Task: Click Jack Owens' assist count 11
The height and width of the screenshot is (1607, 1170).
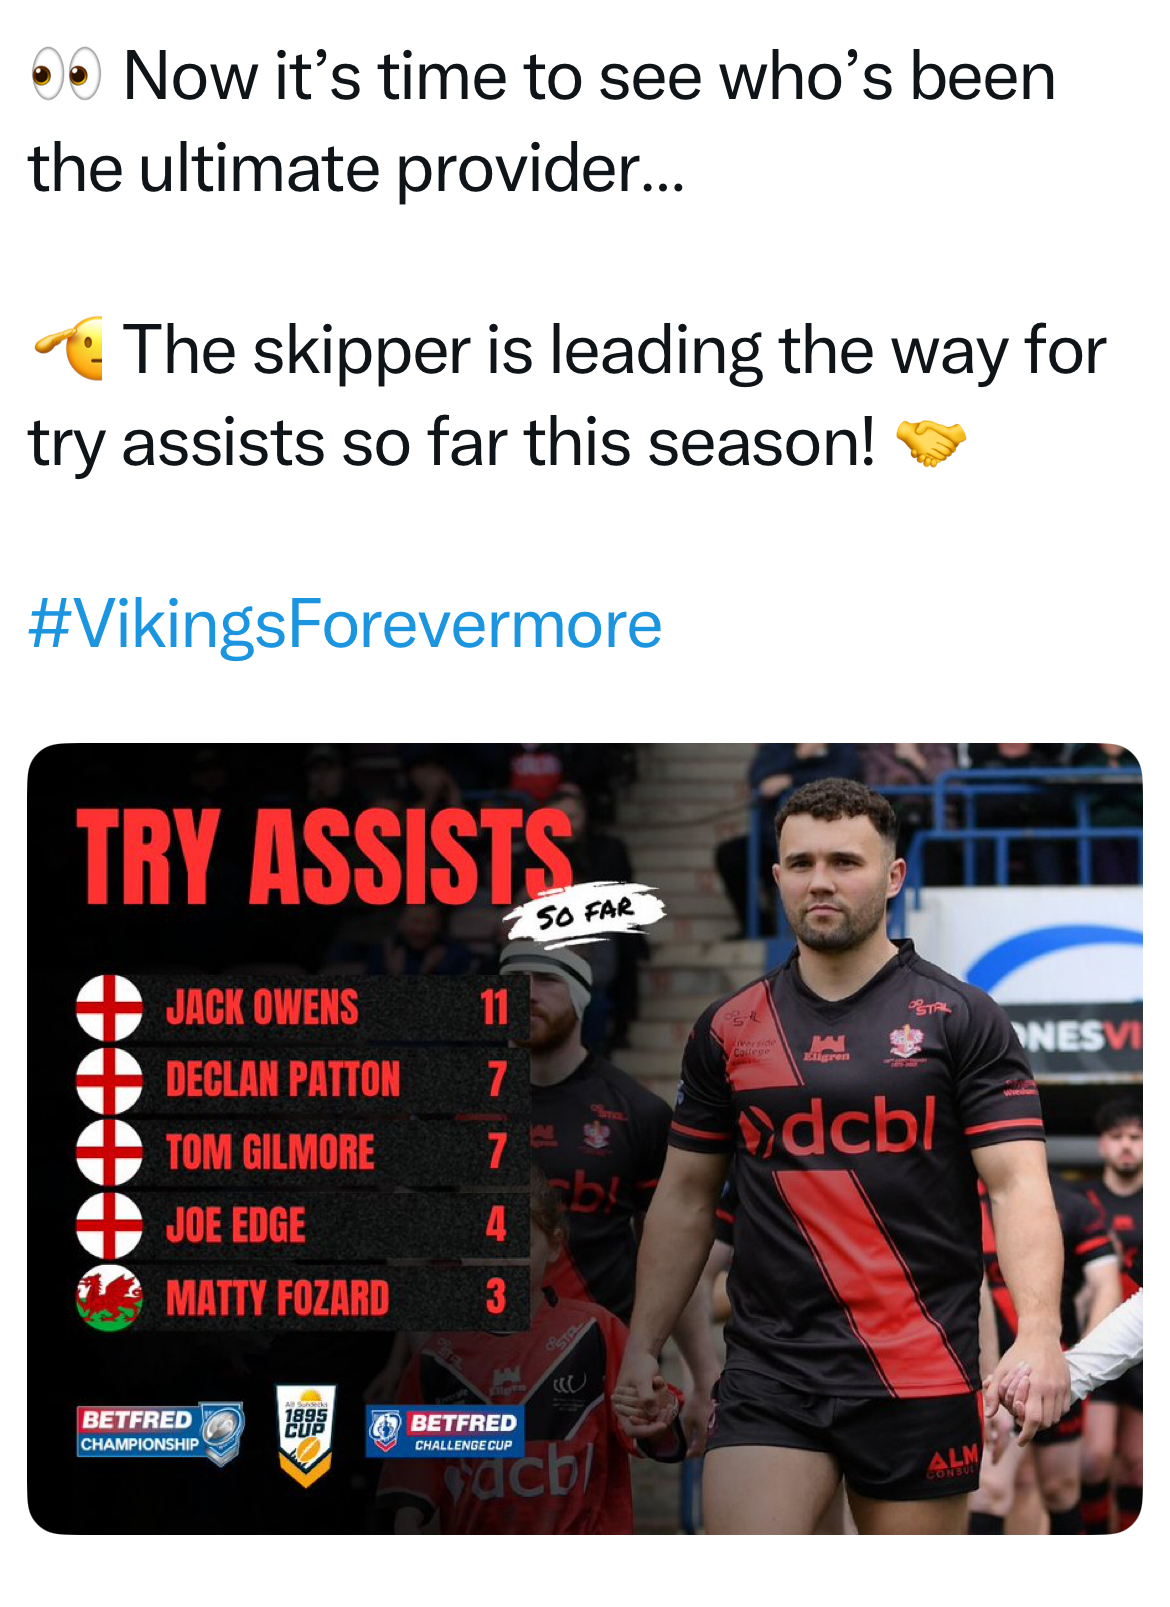Action: [x=495, y=1007]
